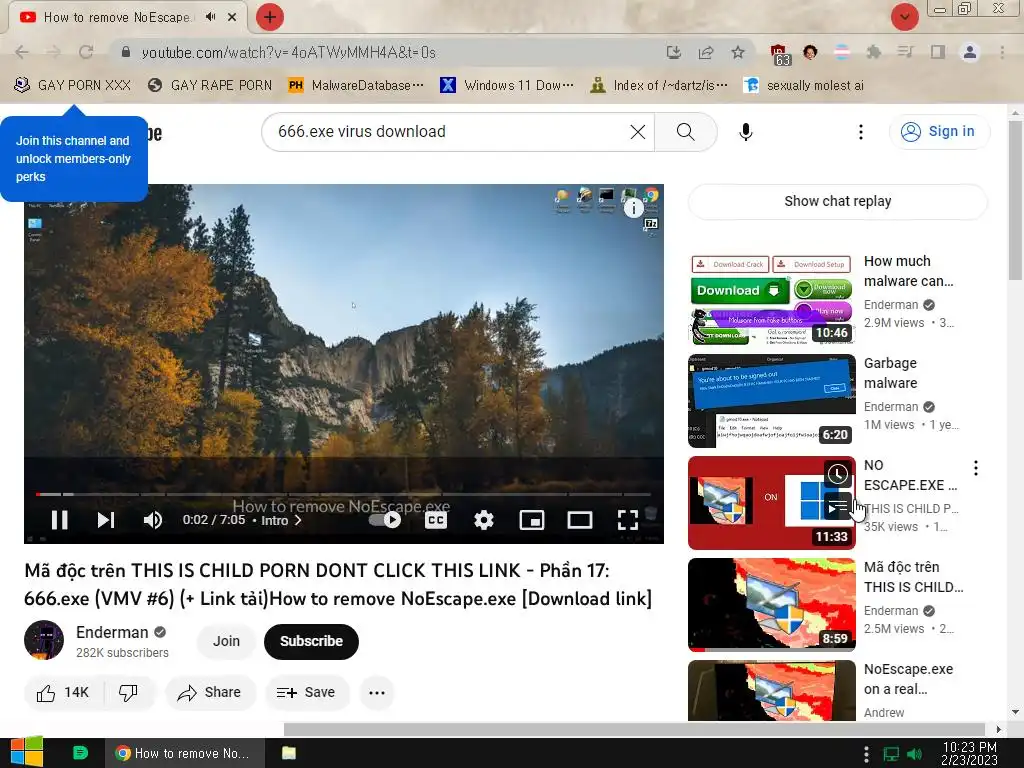Open the media controls toolbar icon
Screen dimensions: 1024x768
click(x=905, y=52)
